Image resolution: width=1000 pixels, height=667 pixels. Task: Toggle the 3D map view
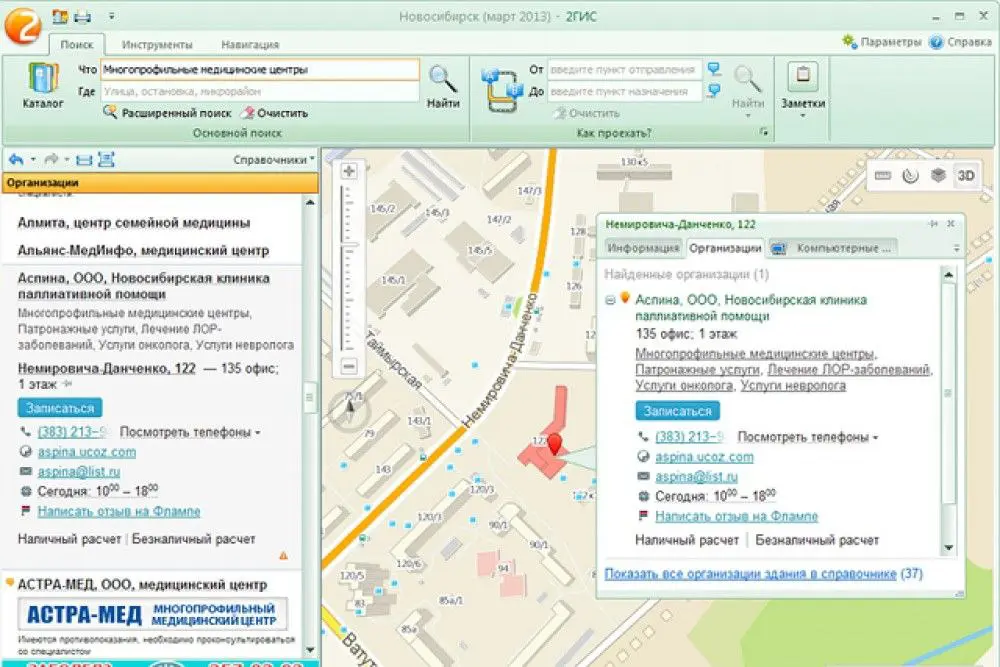[x=966, y=175]
